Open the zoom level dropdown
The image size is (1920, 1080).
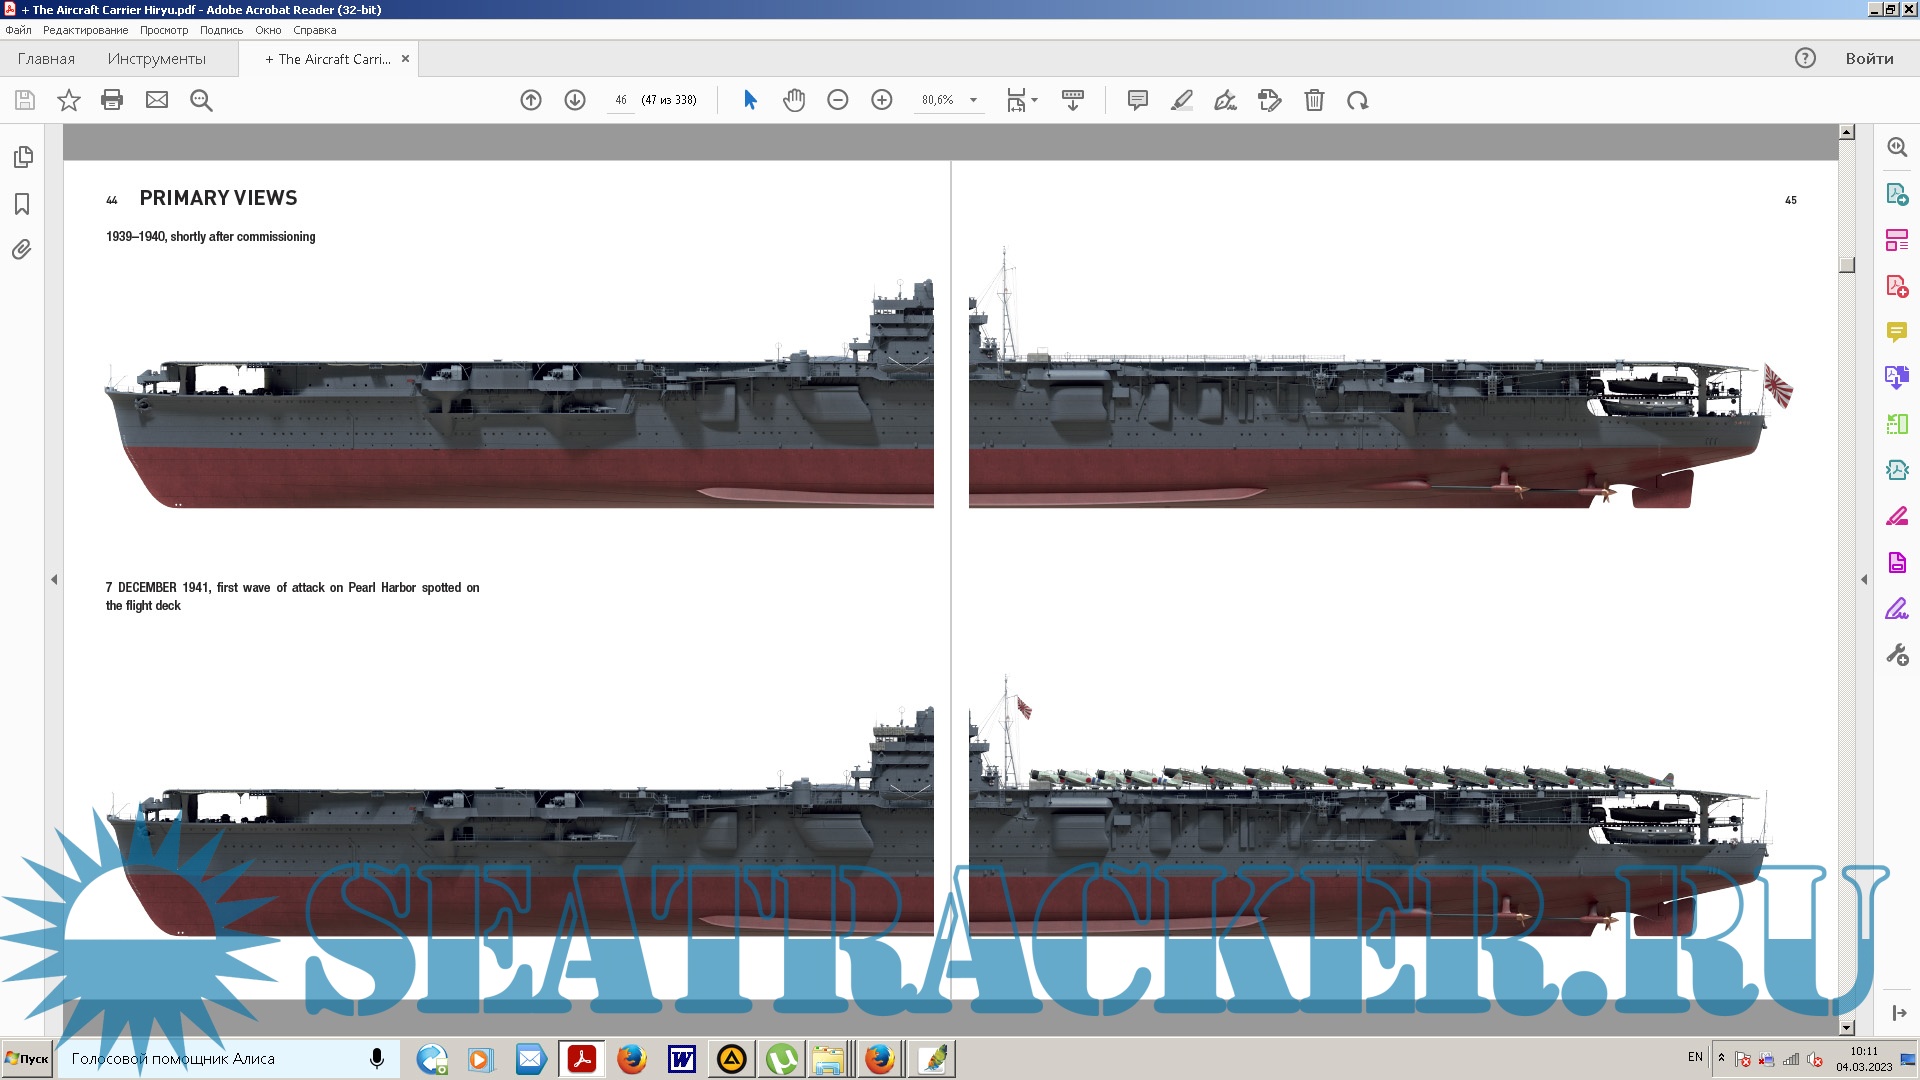pos(973,100)
